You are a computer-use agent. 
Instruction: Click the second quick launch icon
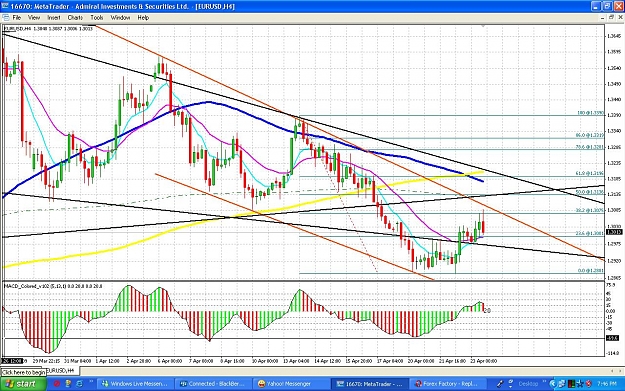(68, 383)
